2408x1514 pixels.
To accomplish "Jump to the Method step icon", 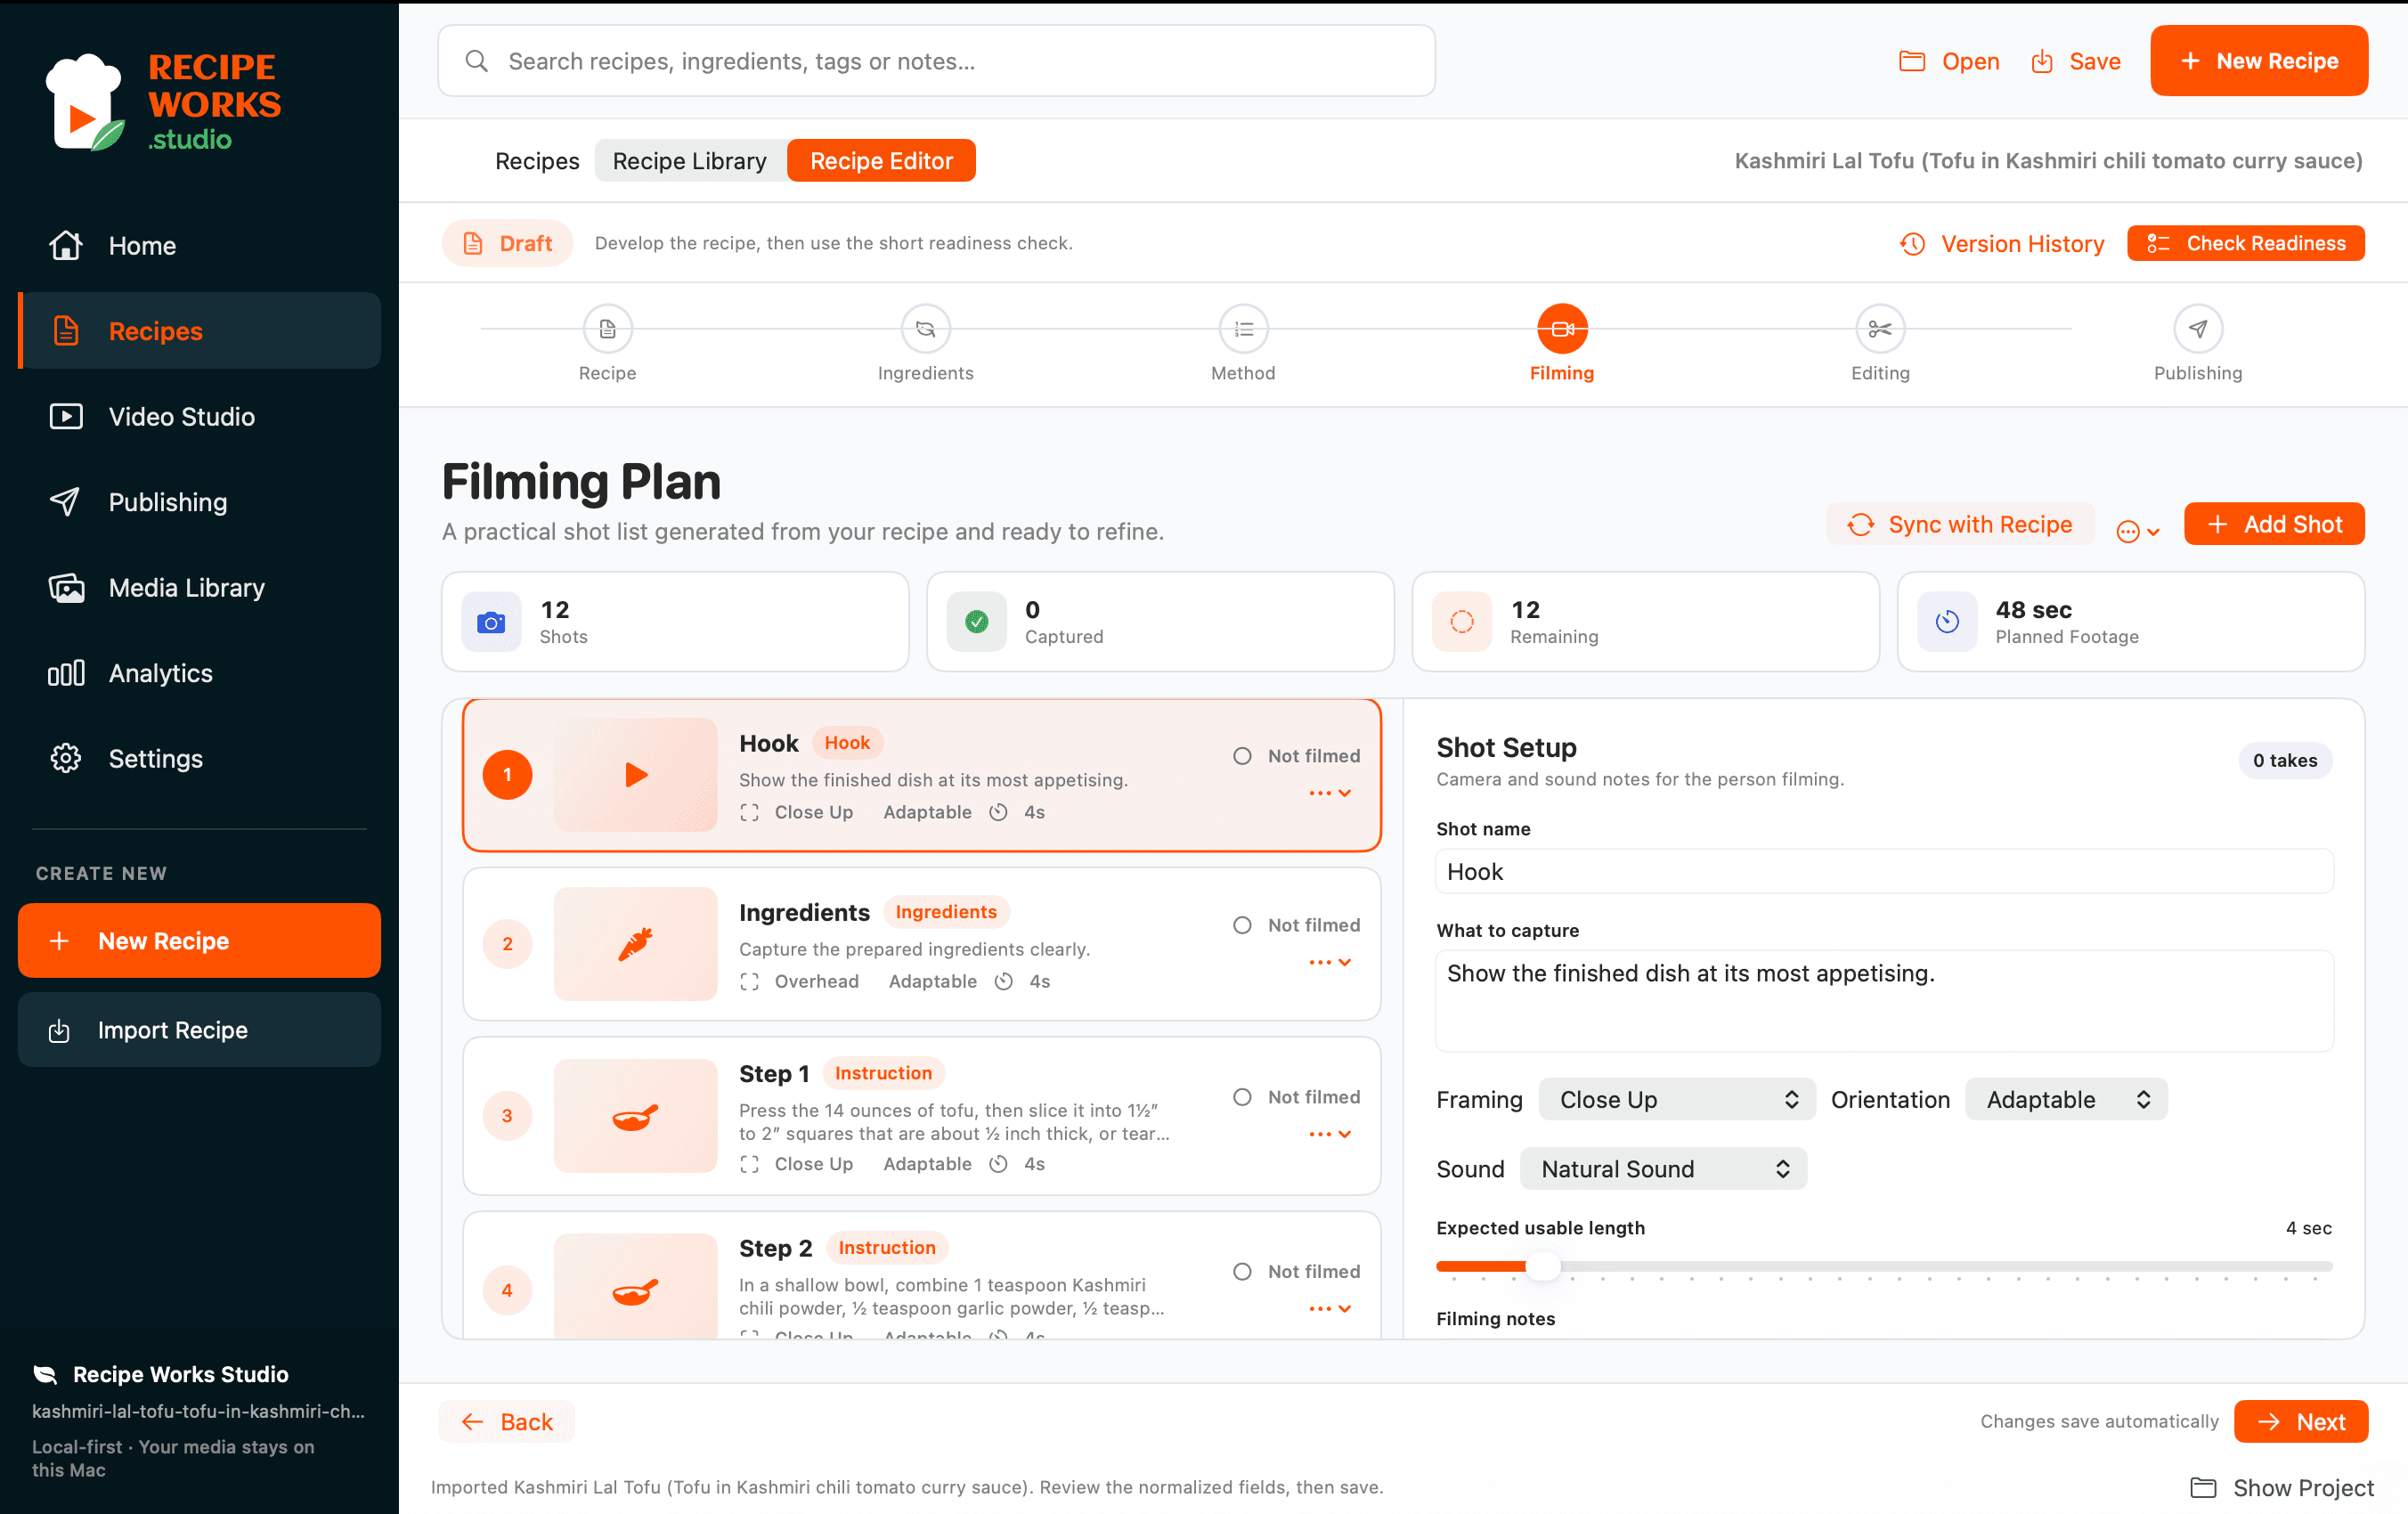I will 1243,328.
